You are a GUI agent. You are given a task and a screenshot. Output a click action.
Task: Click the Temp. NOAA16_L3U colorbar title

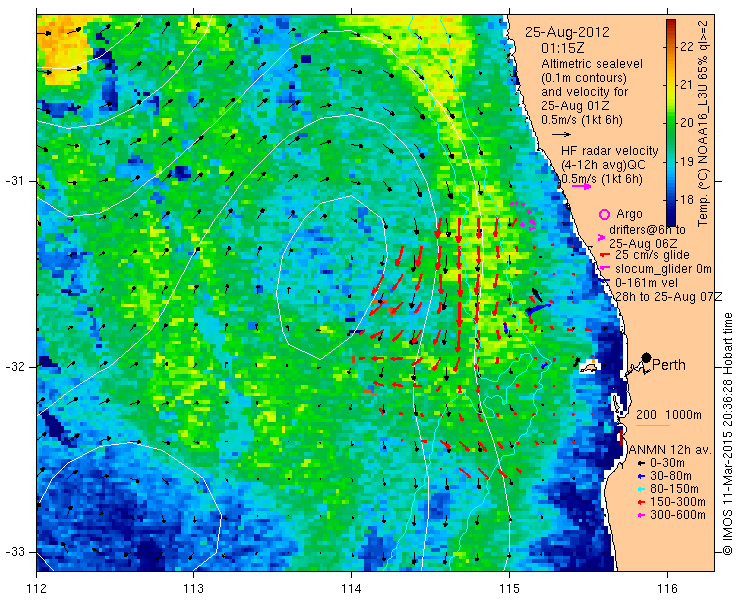pos(703,123)
